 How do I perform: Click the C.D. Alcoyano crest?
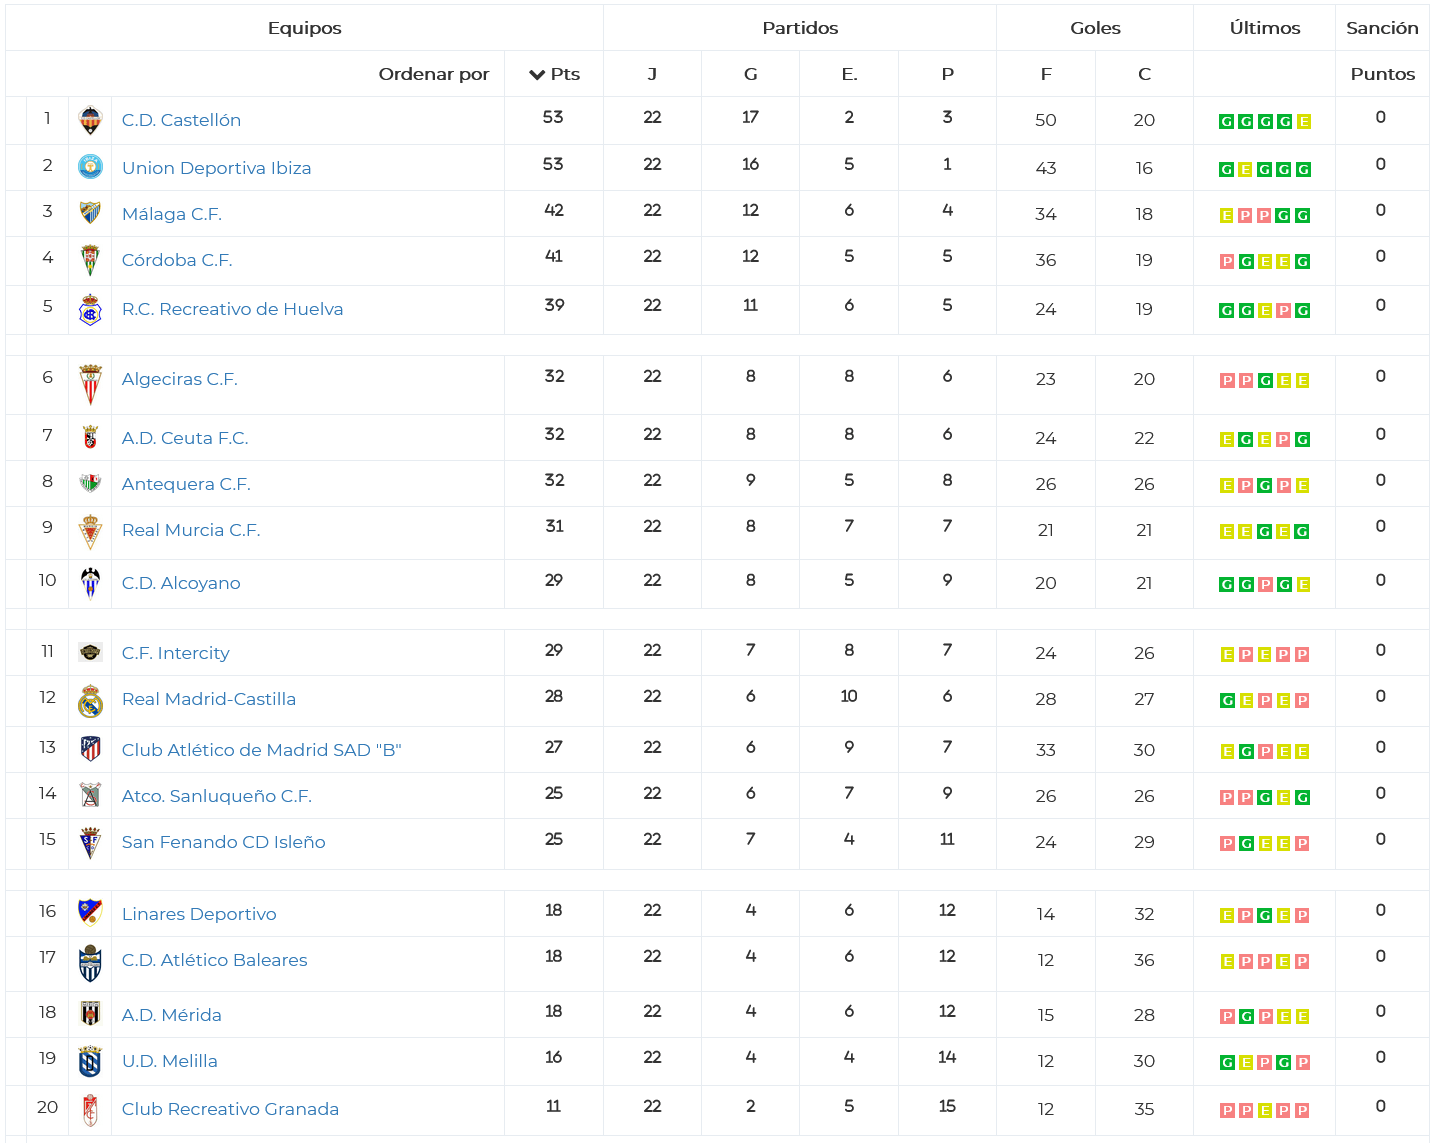90,583
